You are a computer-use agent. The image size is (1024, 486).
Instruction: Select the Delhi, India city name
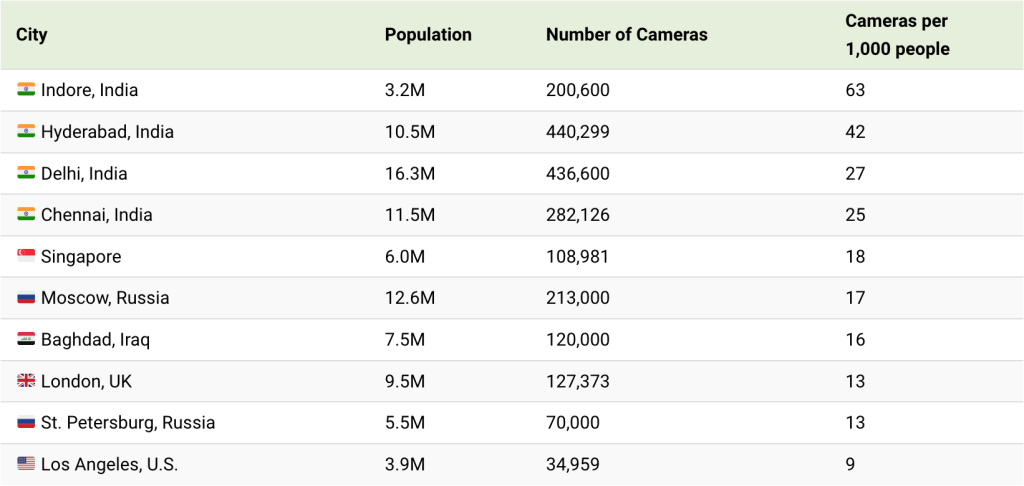84,174
